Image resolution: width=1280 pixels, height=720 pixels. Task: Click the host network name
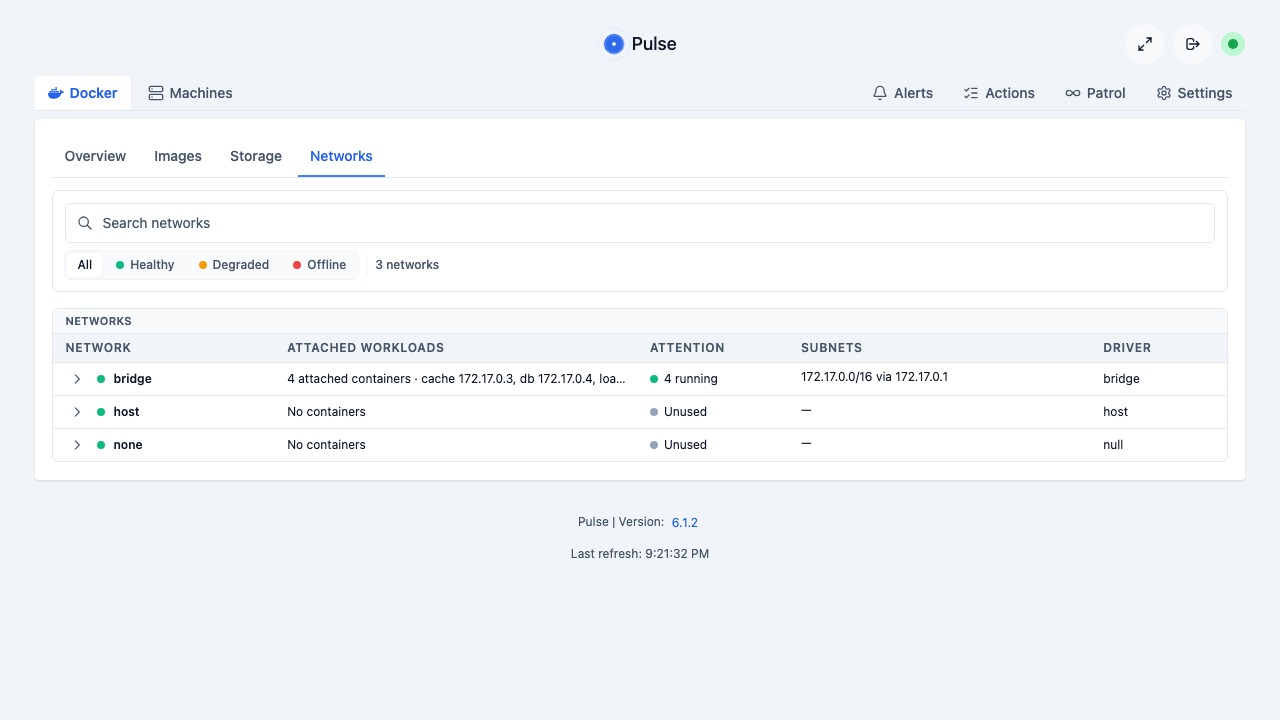(126, 412)
